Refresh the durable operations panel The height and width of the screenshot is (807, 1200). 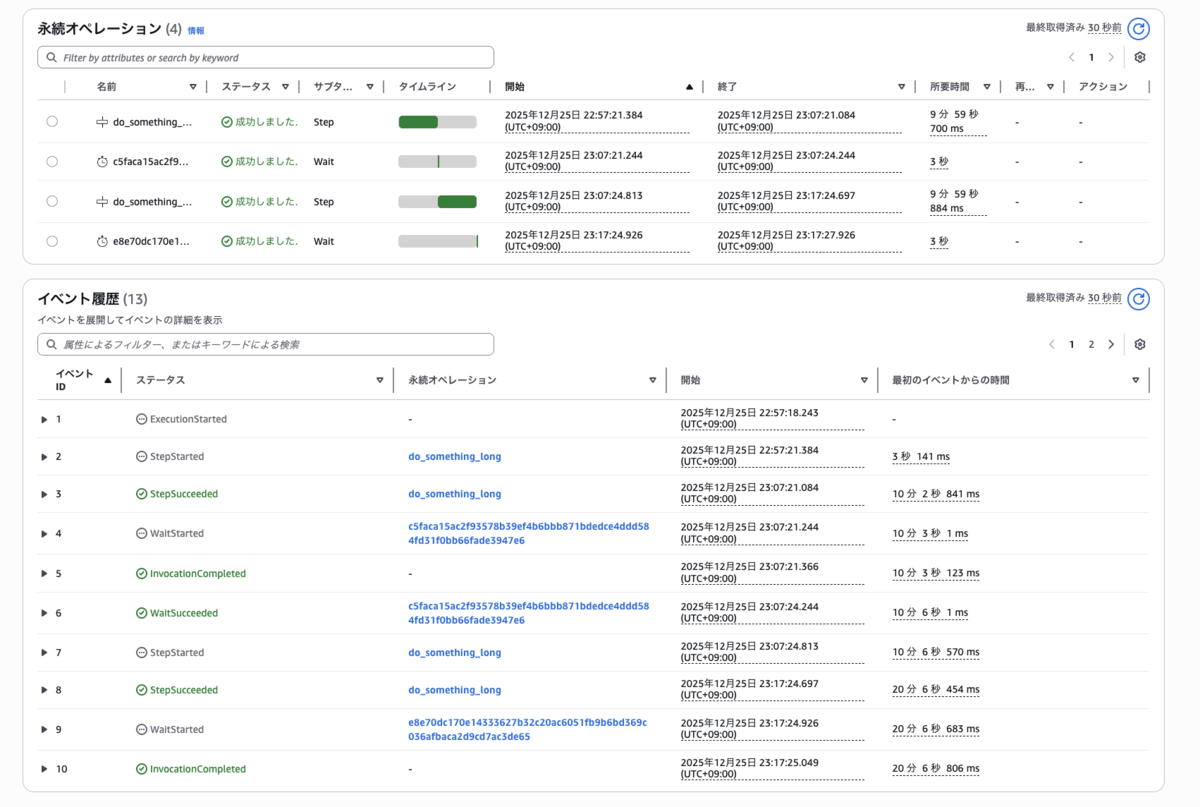[x=1138, y=29]
